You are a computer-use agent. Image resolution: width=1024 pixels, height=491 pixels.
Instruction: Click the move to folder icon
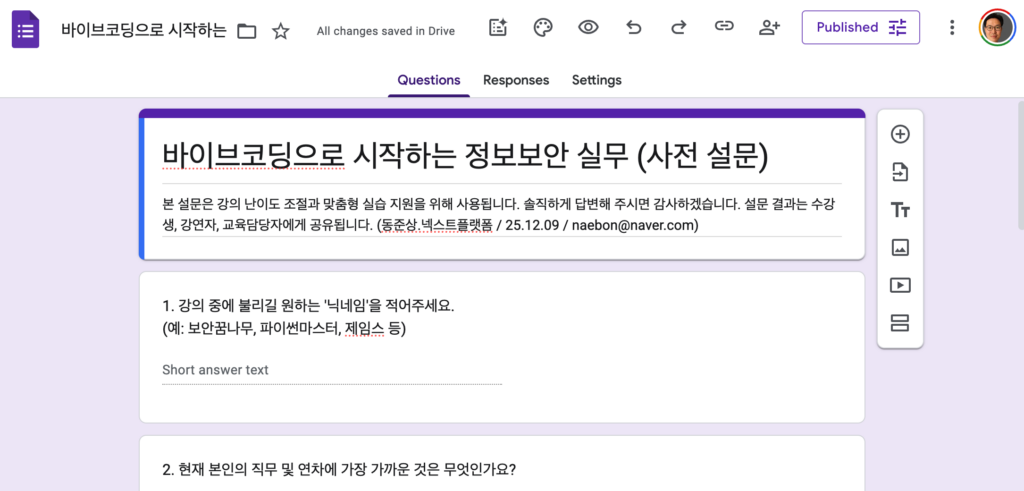[247, 31]
